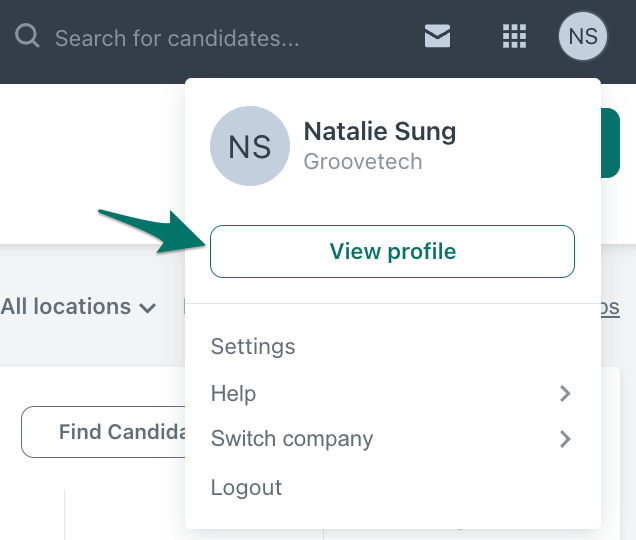Expand the Help submenu
Image resolution: width=636 pixels, height=540 pixels.
coord(234,394)
